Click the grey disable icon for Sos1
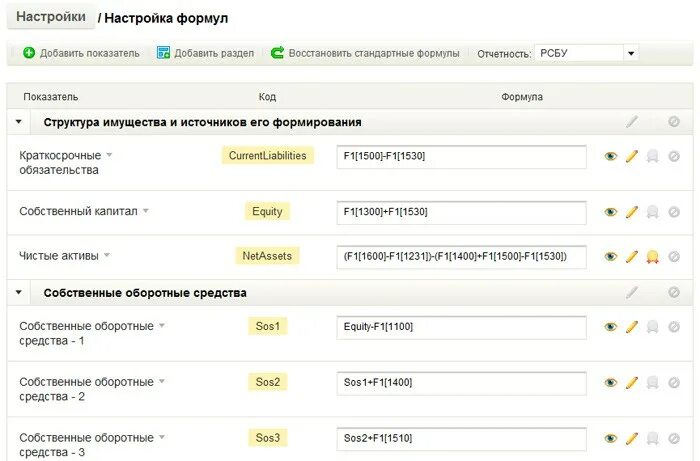 point(674,327)
